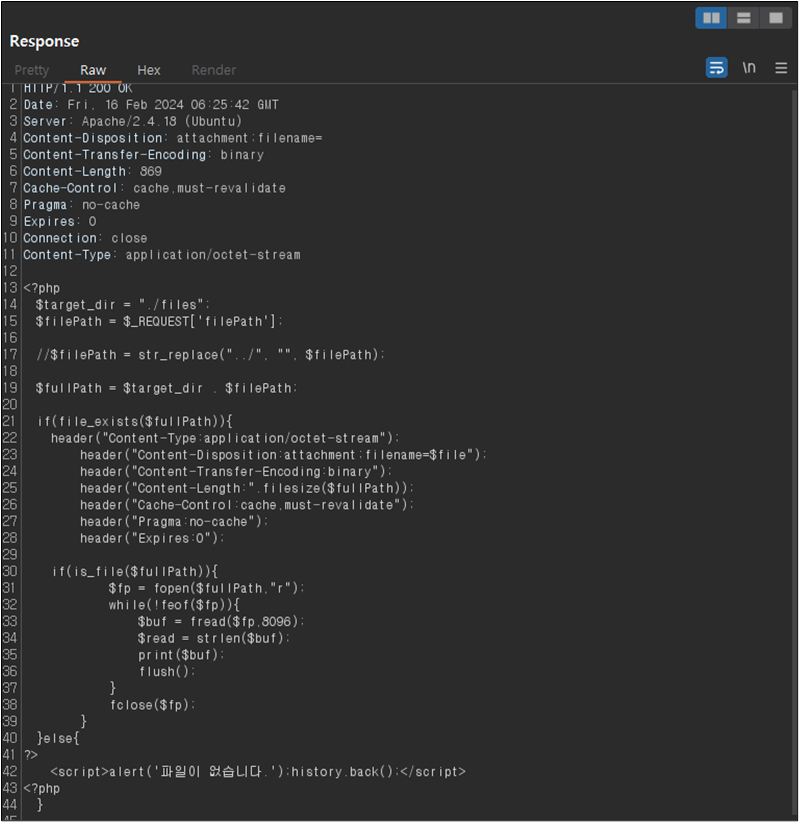Click the Date header line
The width and height of the screenshot is (799, 822).
point(151,105)
